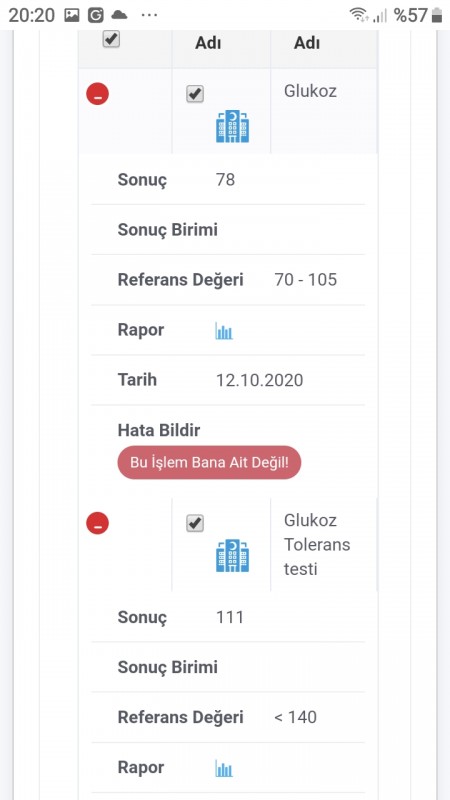Tap the Wi-Fi status bar icon
Viewport: 450px width, 800px height.
tap(359, 15)
